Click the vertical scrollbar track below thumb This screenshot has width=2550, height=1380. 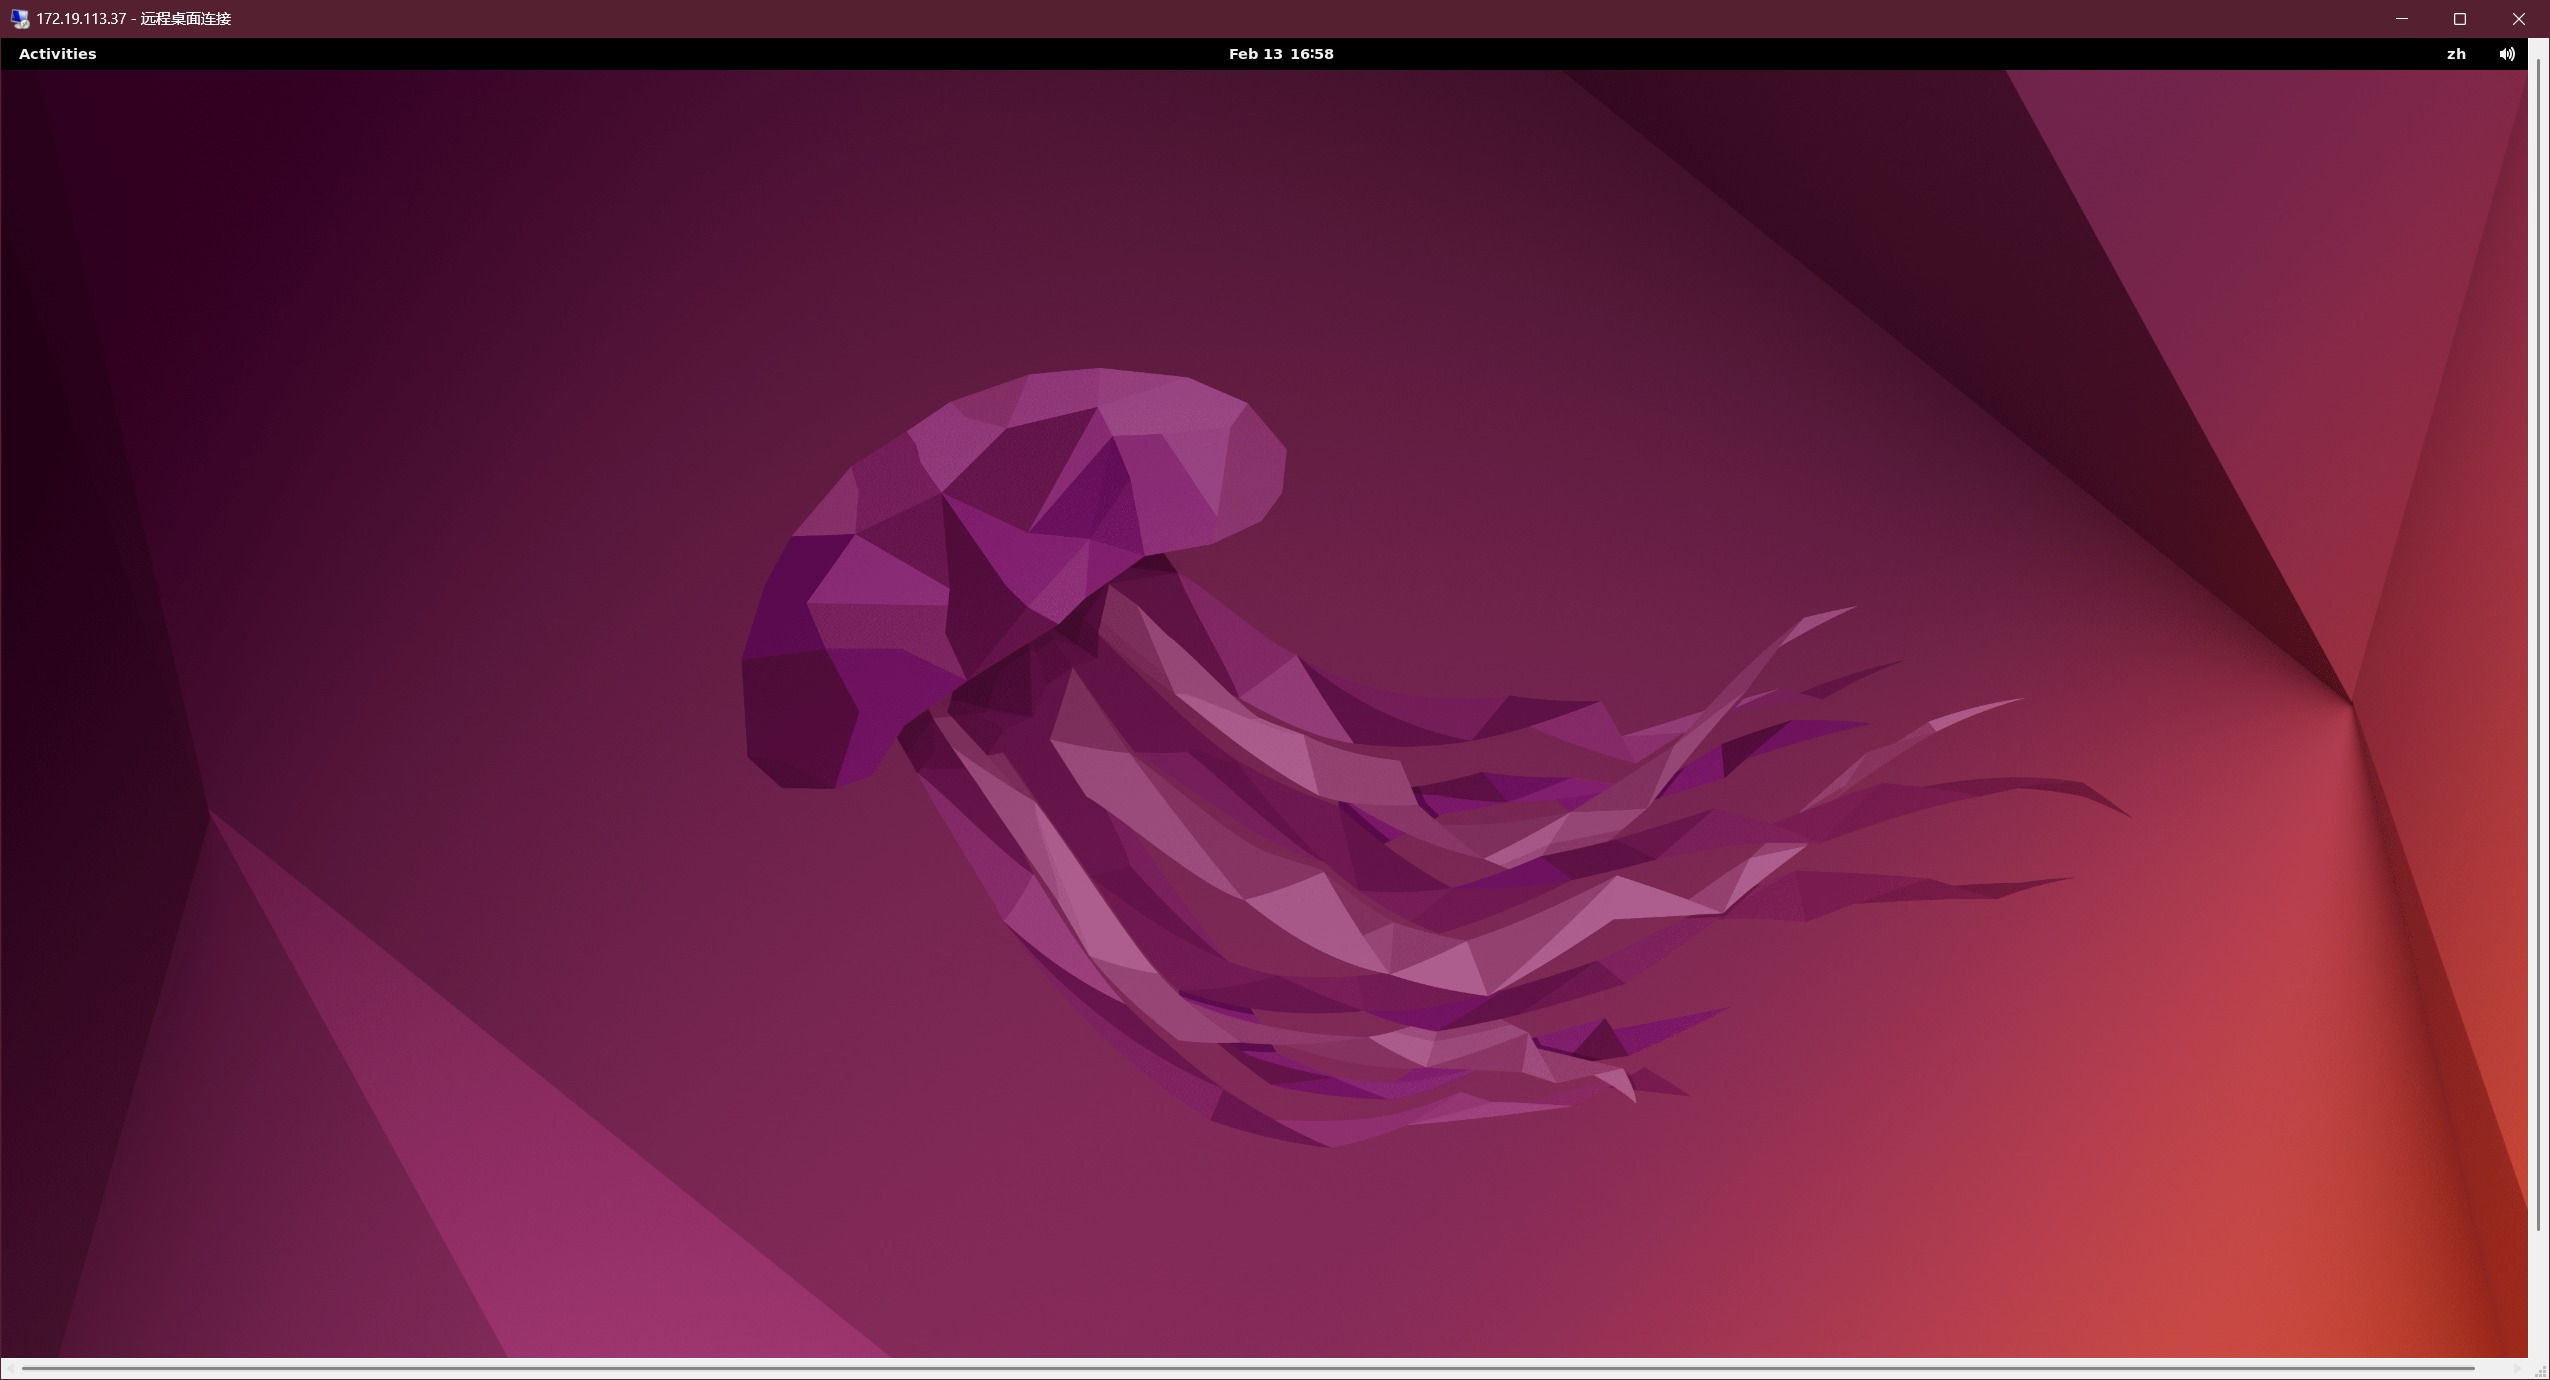(x=2539, y=1295)
